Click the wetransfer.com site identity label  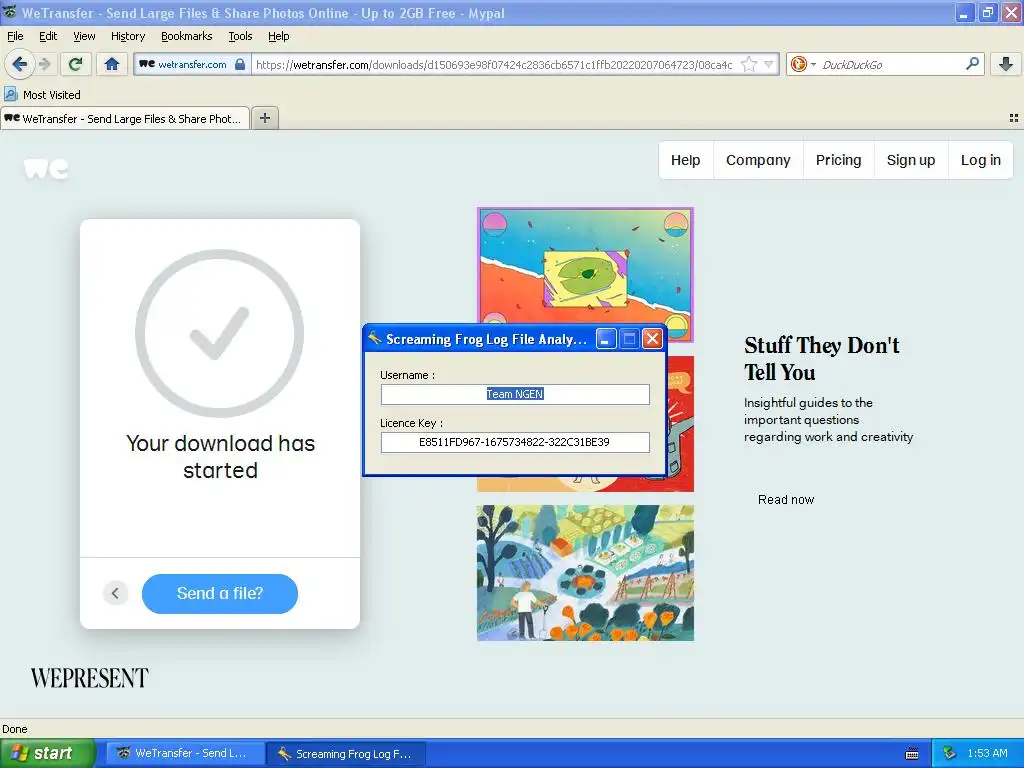click(192, 64)
